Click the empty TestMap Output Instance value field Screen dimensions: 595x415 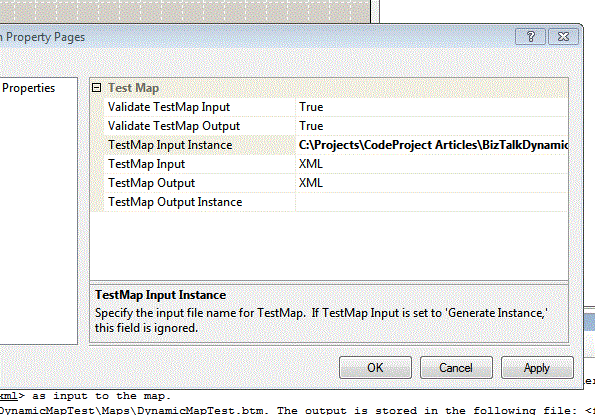pos(432,202)
